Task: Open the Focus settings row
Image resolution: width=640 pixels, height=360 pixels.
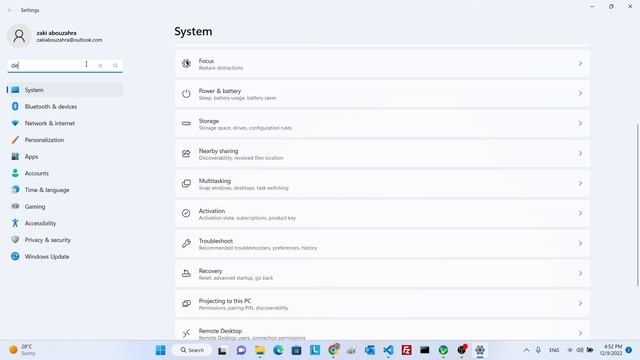Action: coord(382,64)
